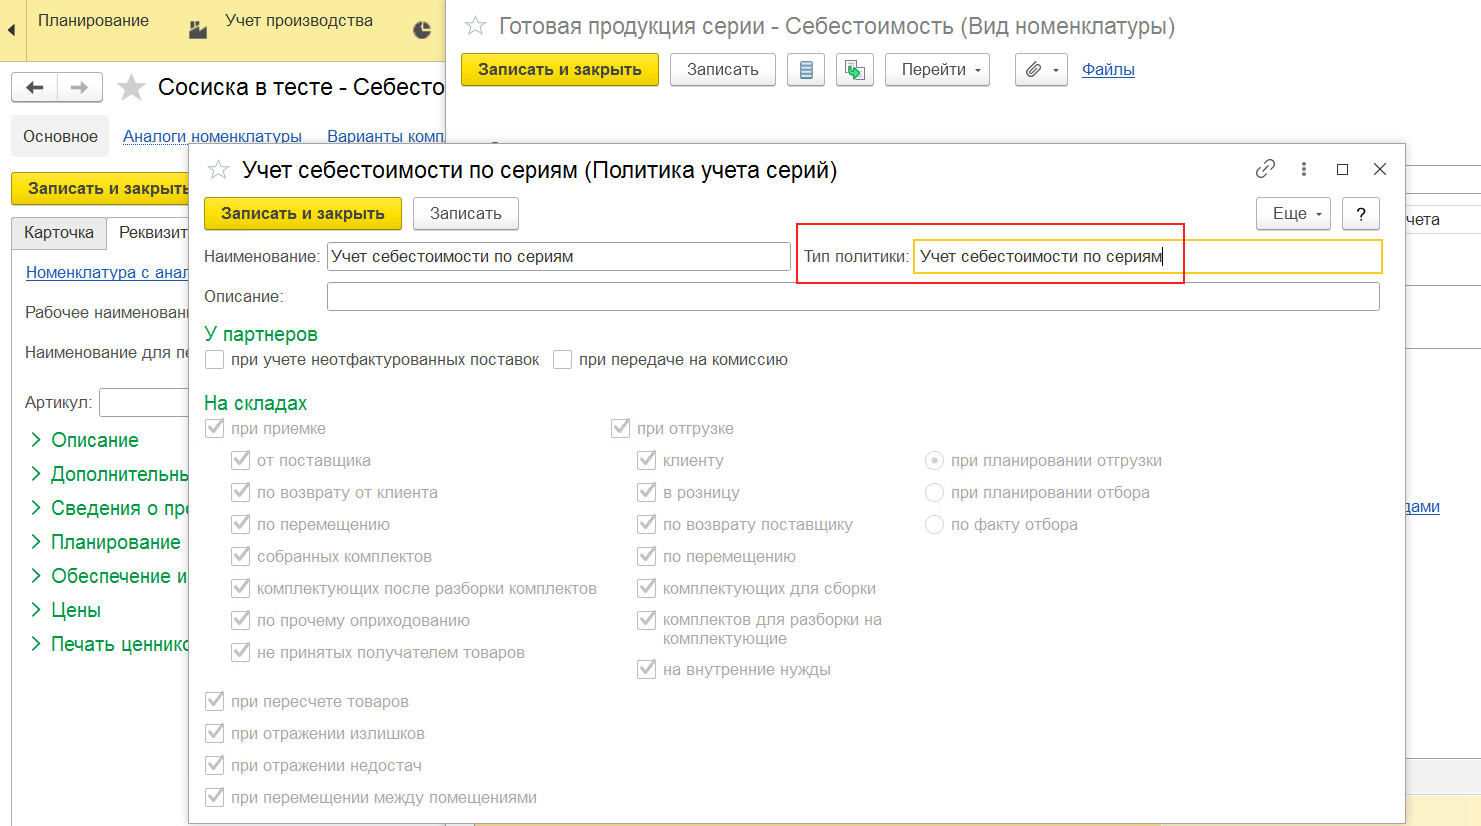Viewport: 1481px width, 826px height.
Task: Click the document list icon in toolbar
Action: 806,70
